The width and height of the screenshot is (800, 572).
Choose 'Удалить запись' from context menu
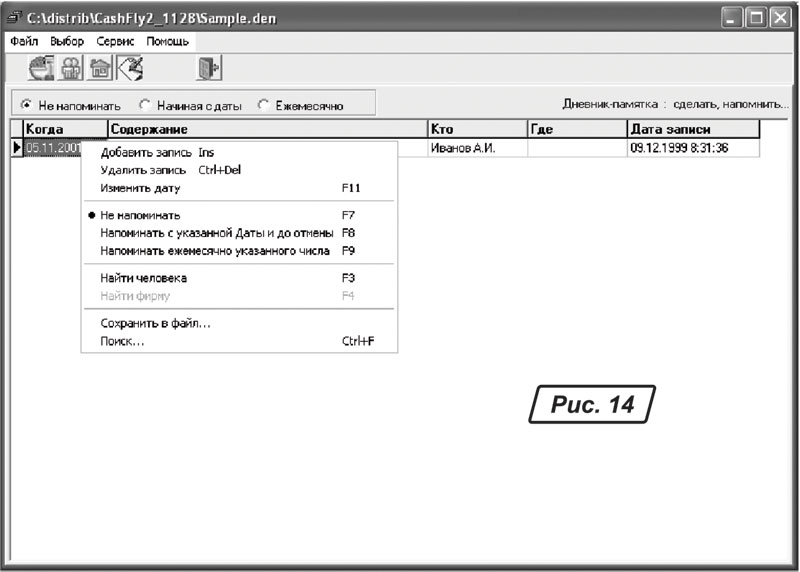point(144,170)
